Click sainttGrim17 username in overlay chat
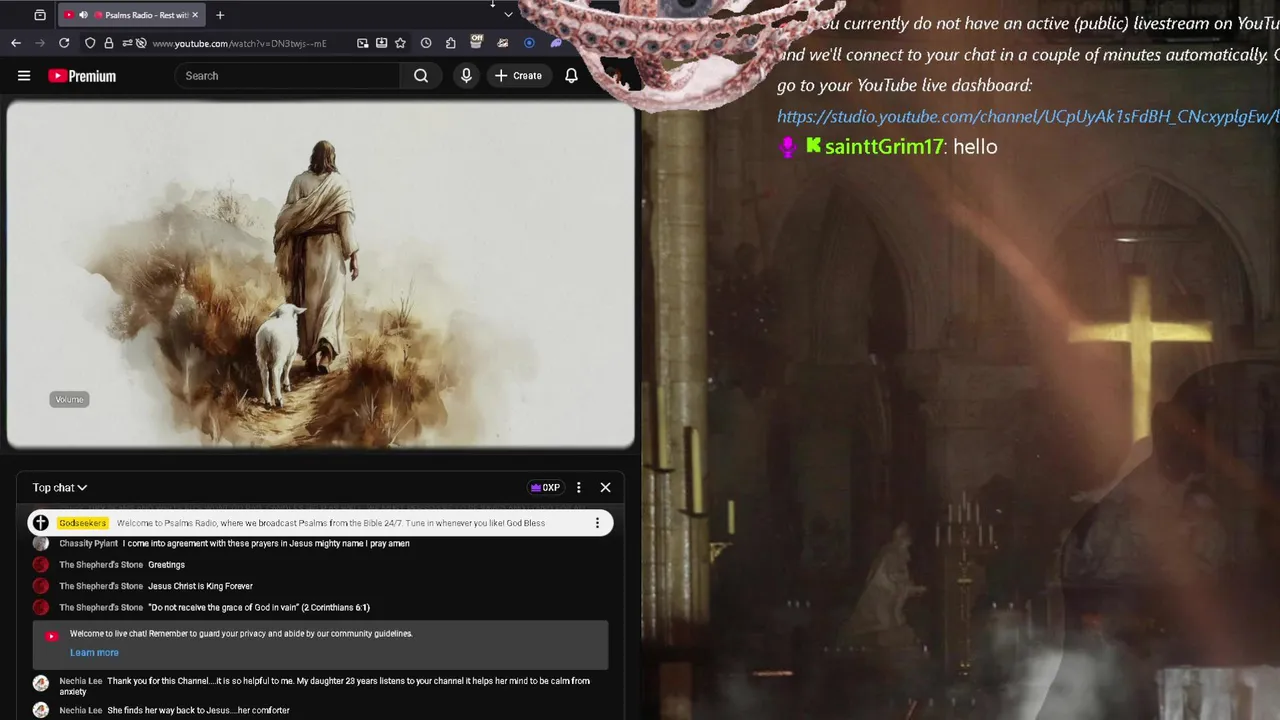Viewport: 1280px width, 720px height. click(x=884, y=146)
